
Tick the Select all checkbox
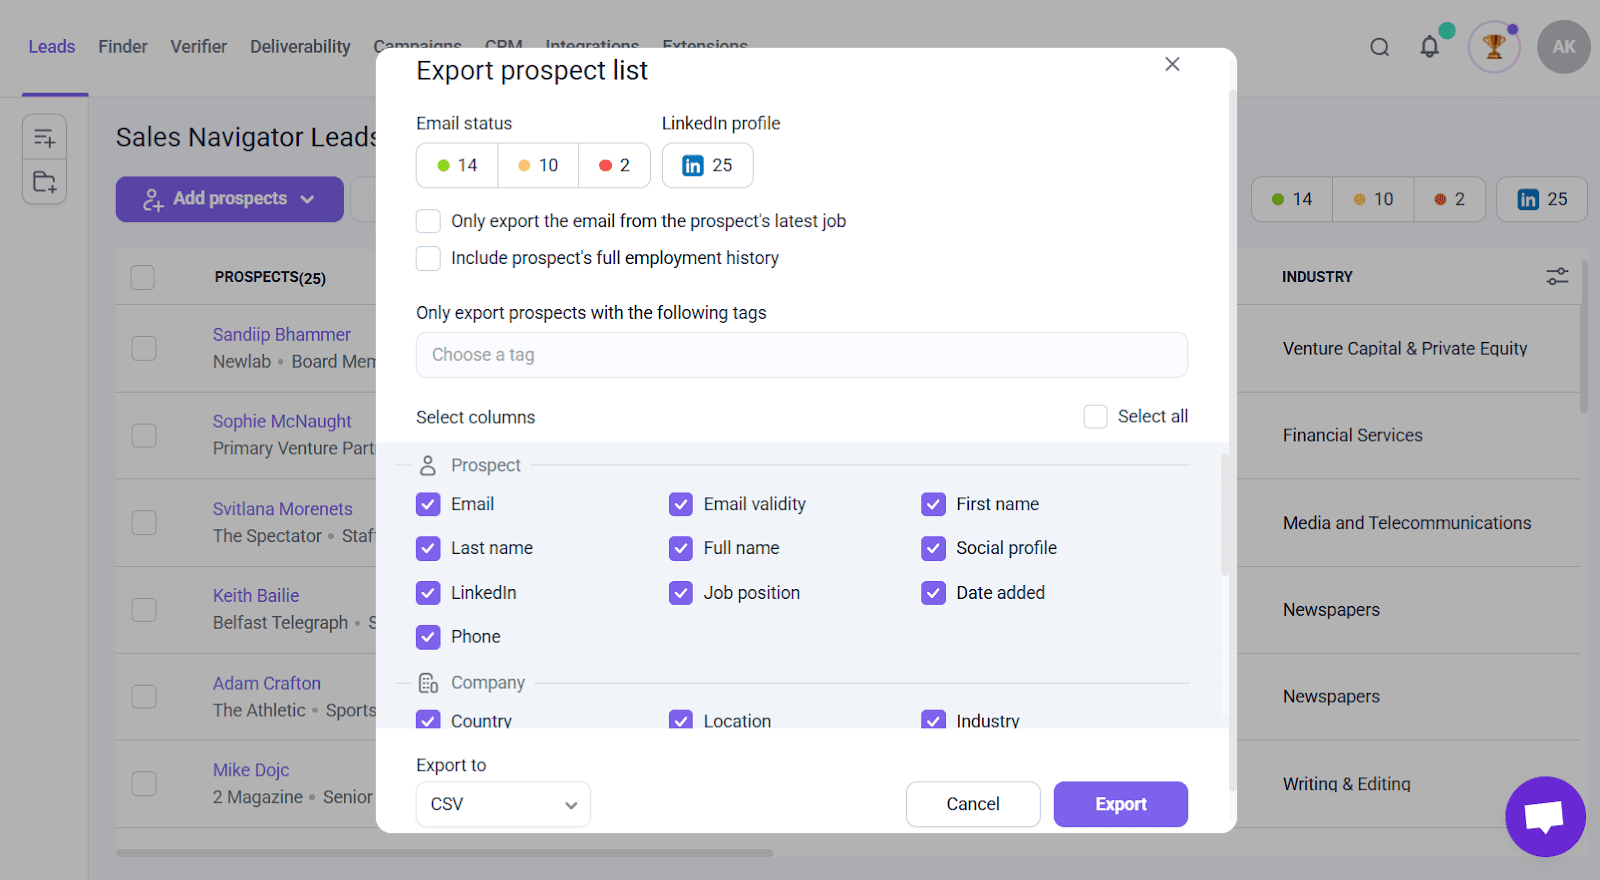[1095, 416]
